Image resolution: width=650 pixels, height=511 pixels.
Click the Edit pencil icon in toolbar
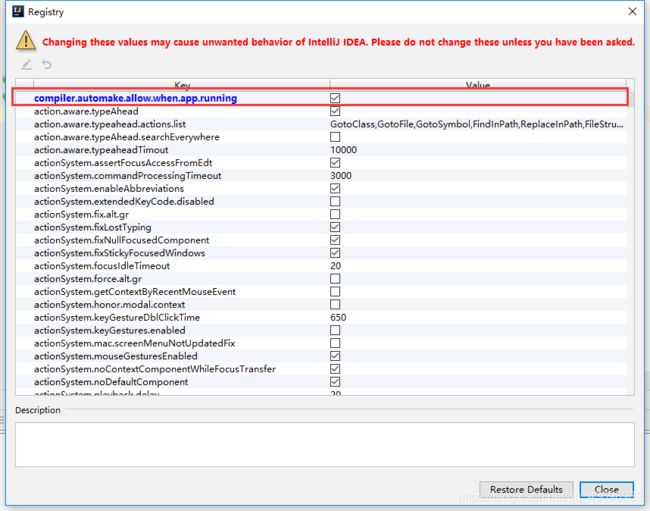27,65
